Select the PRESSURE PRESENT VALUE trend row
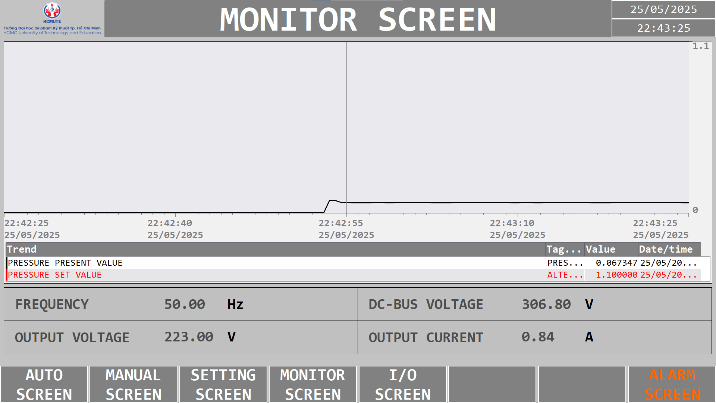The height and width of the screenshot is (403, 716). coord(353,263)
